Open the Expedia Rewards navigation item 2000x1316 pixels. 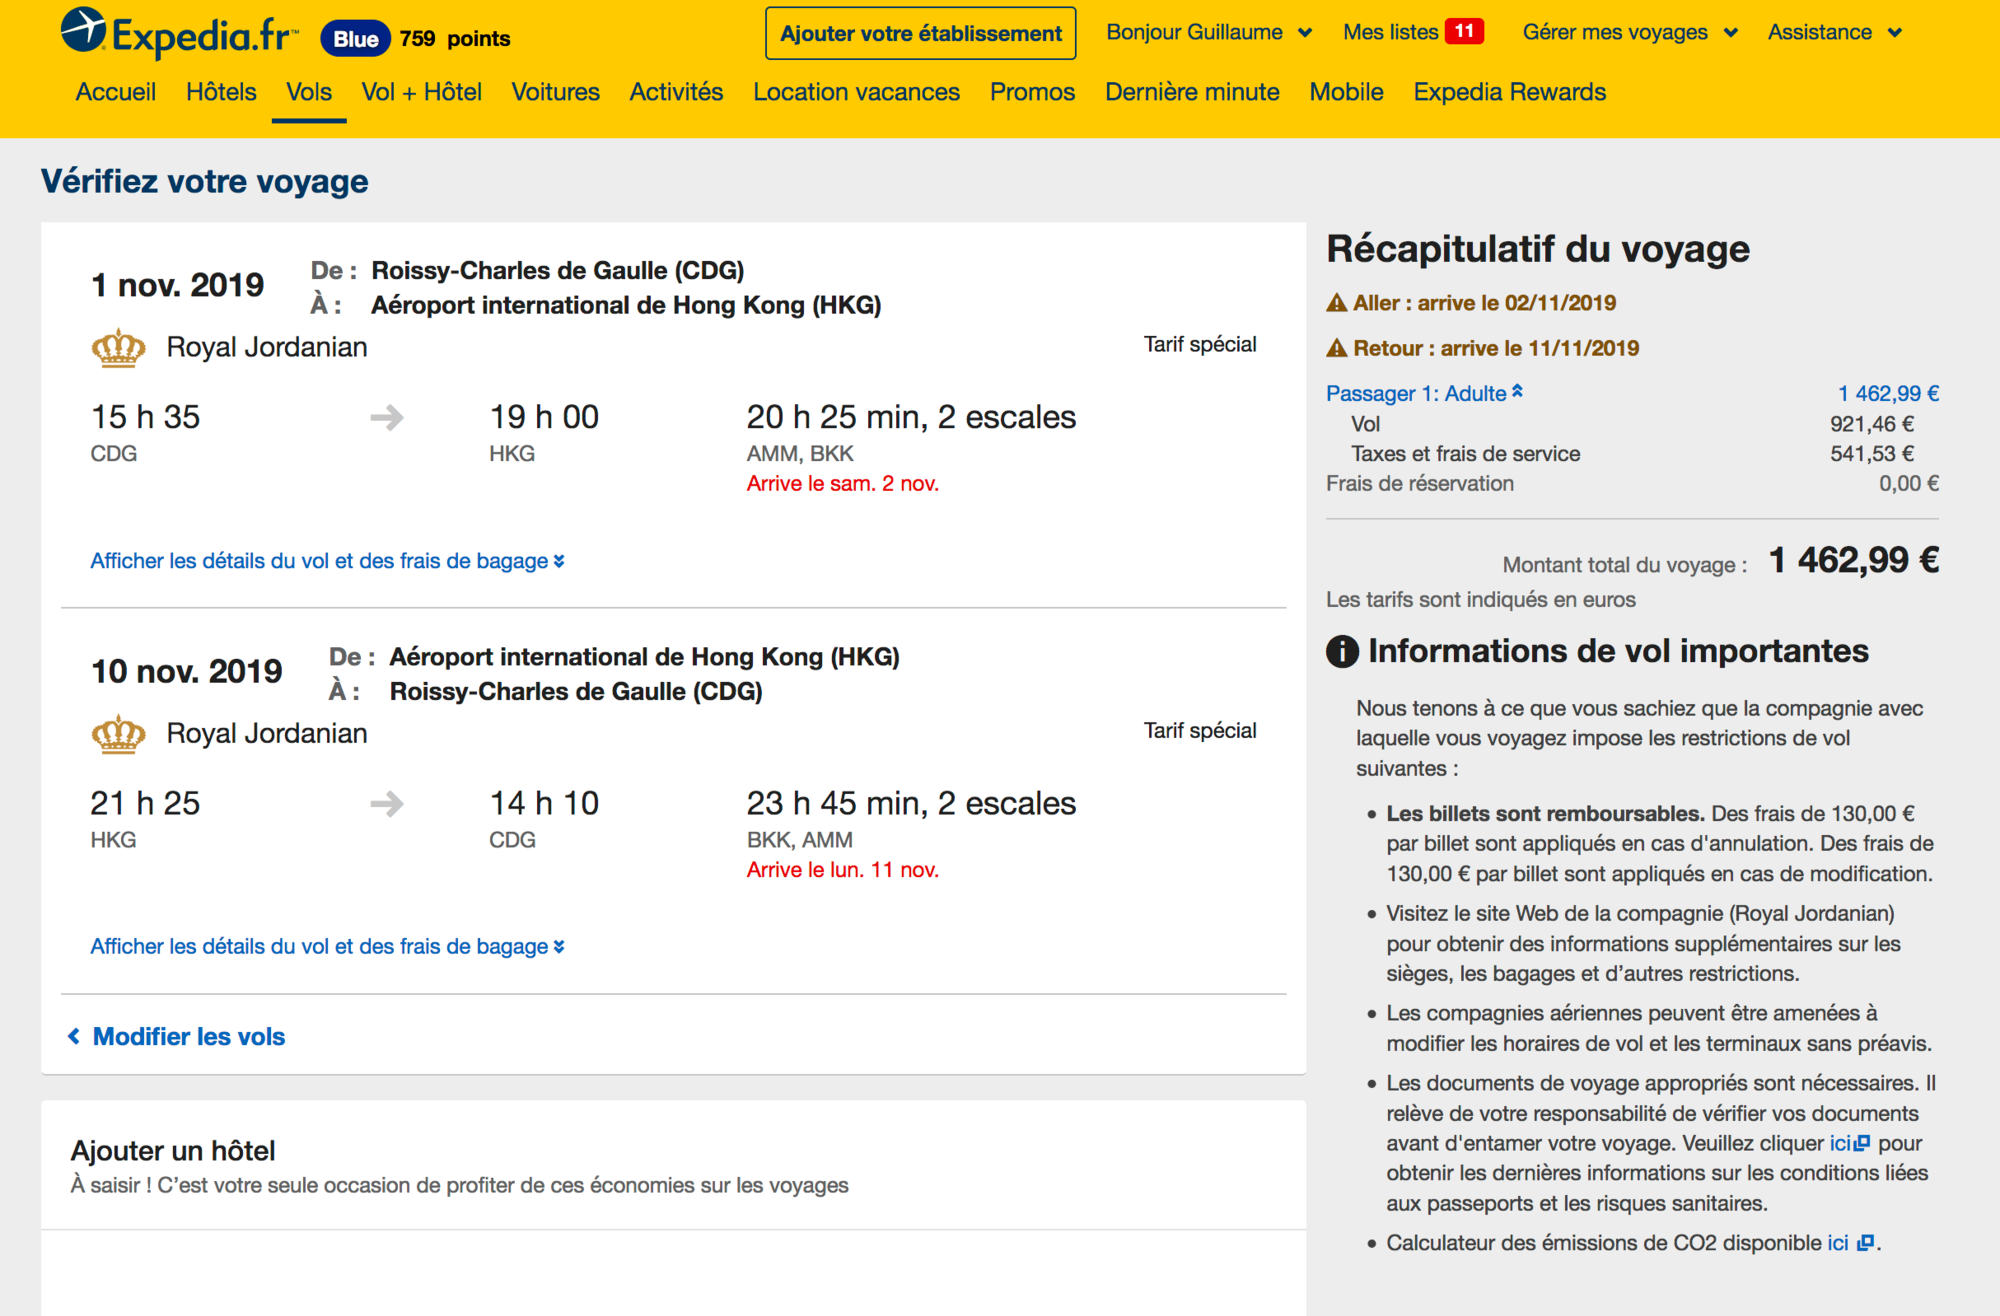(x=1509, y=92)
